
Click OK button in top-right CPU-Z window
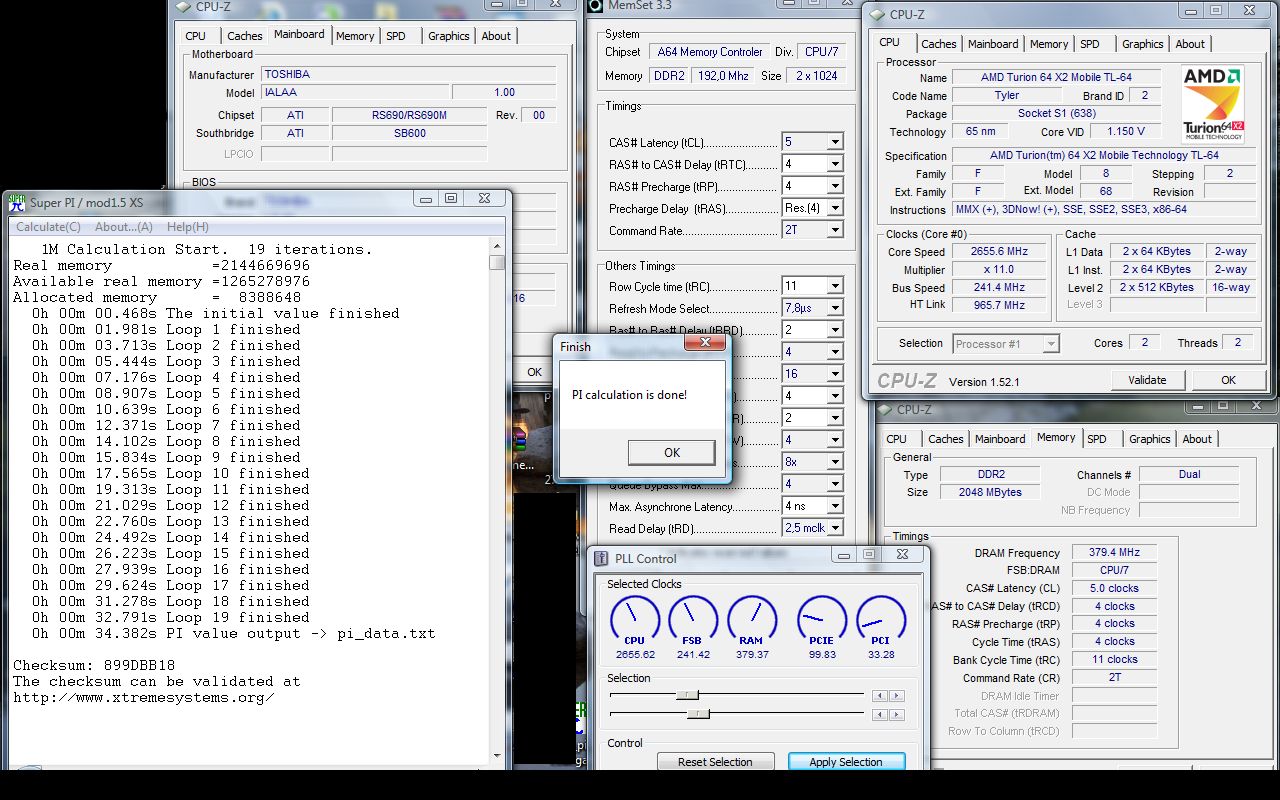tap(1228, 380)
